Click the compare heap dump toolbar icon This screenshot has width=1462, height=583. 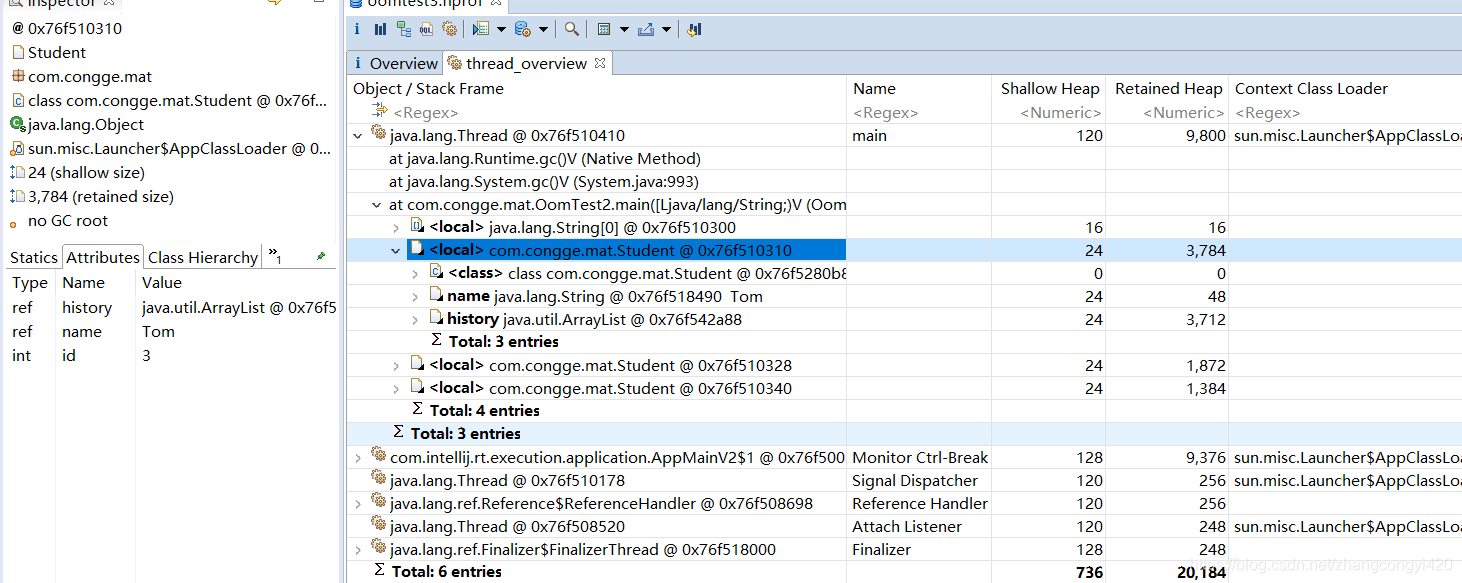[x=694, y=30]
